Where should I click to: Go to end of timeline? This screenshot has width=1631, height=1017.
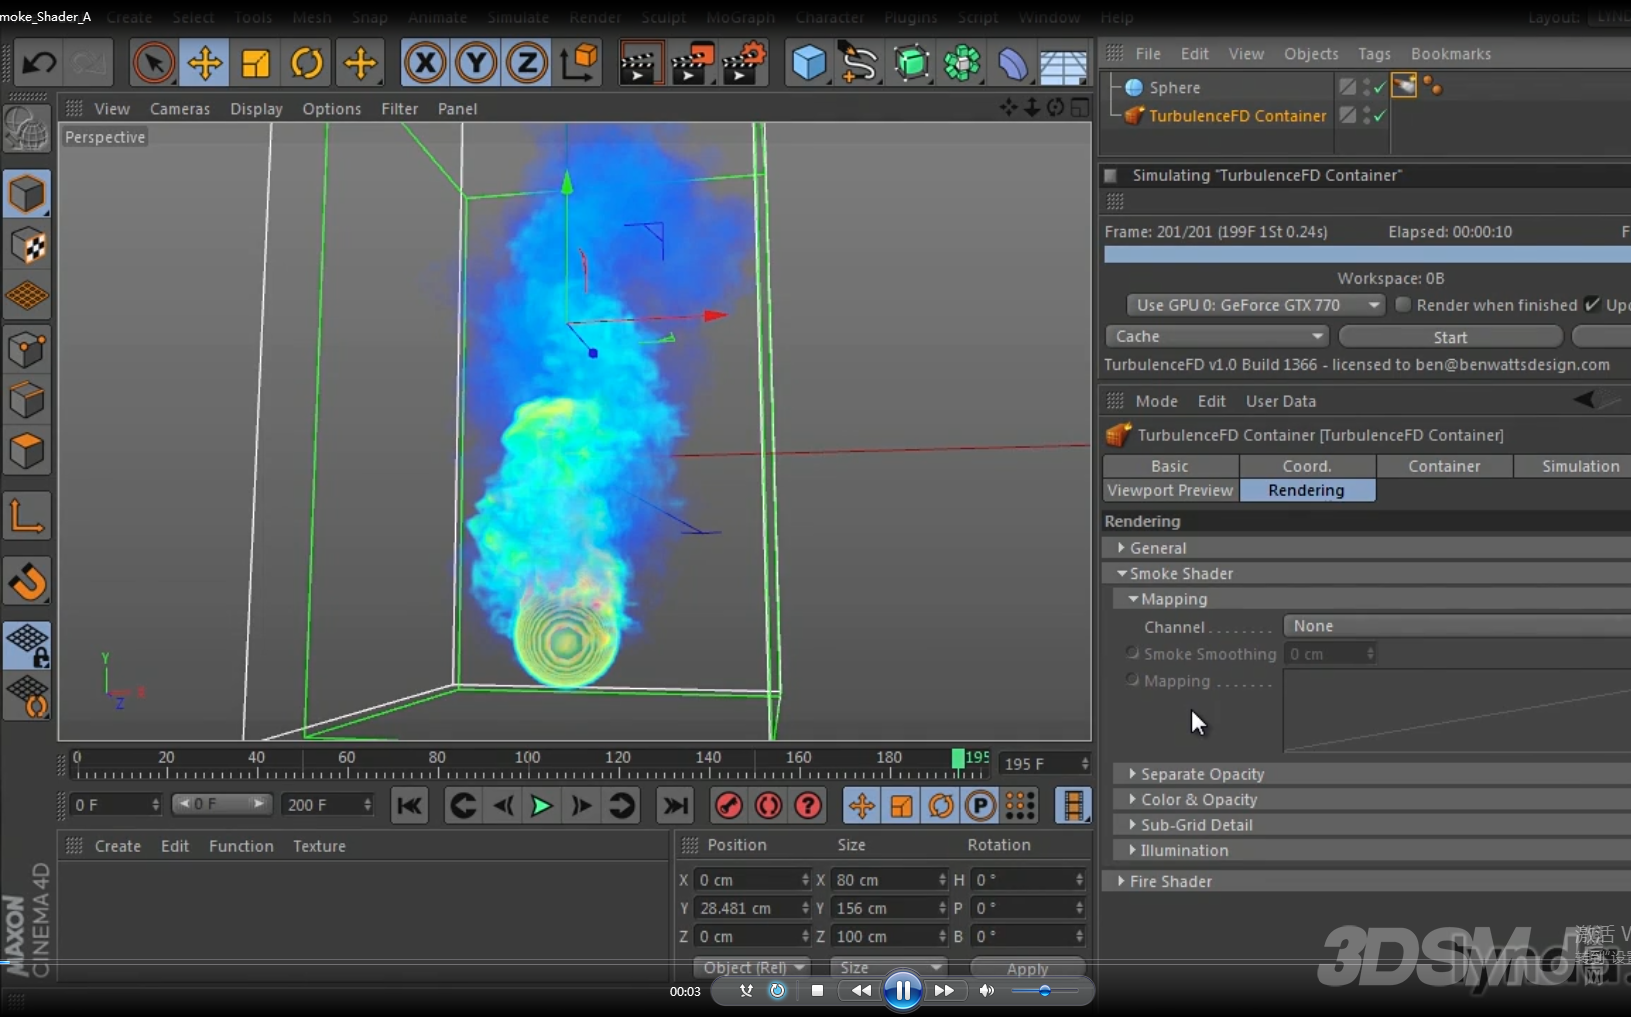click(x=676, y=805)
